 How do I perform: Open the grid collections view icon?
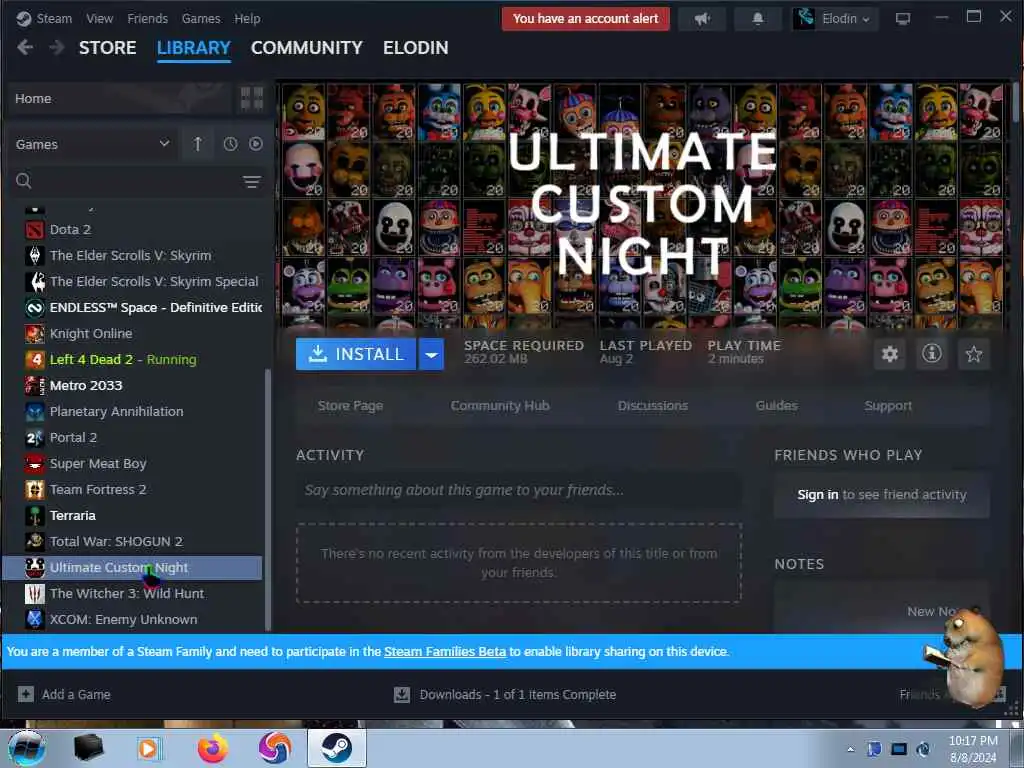click(x=251, y=99)
